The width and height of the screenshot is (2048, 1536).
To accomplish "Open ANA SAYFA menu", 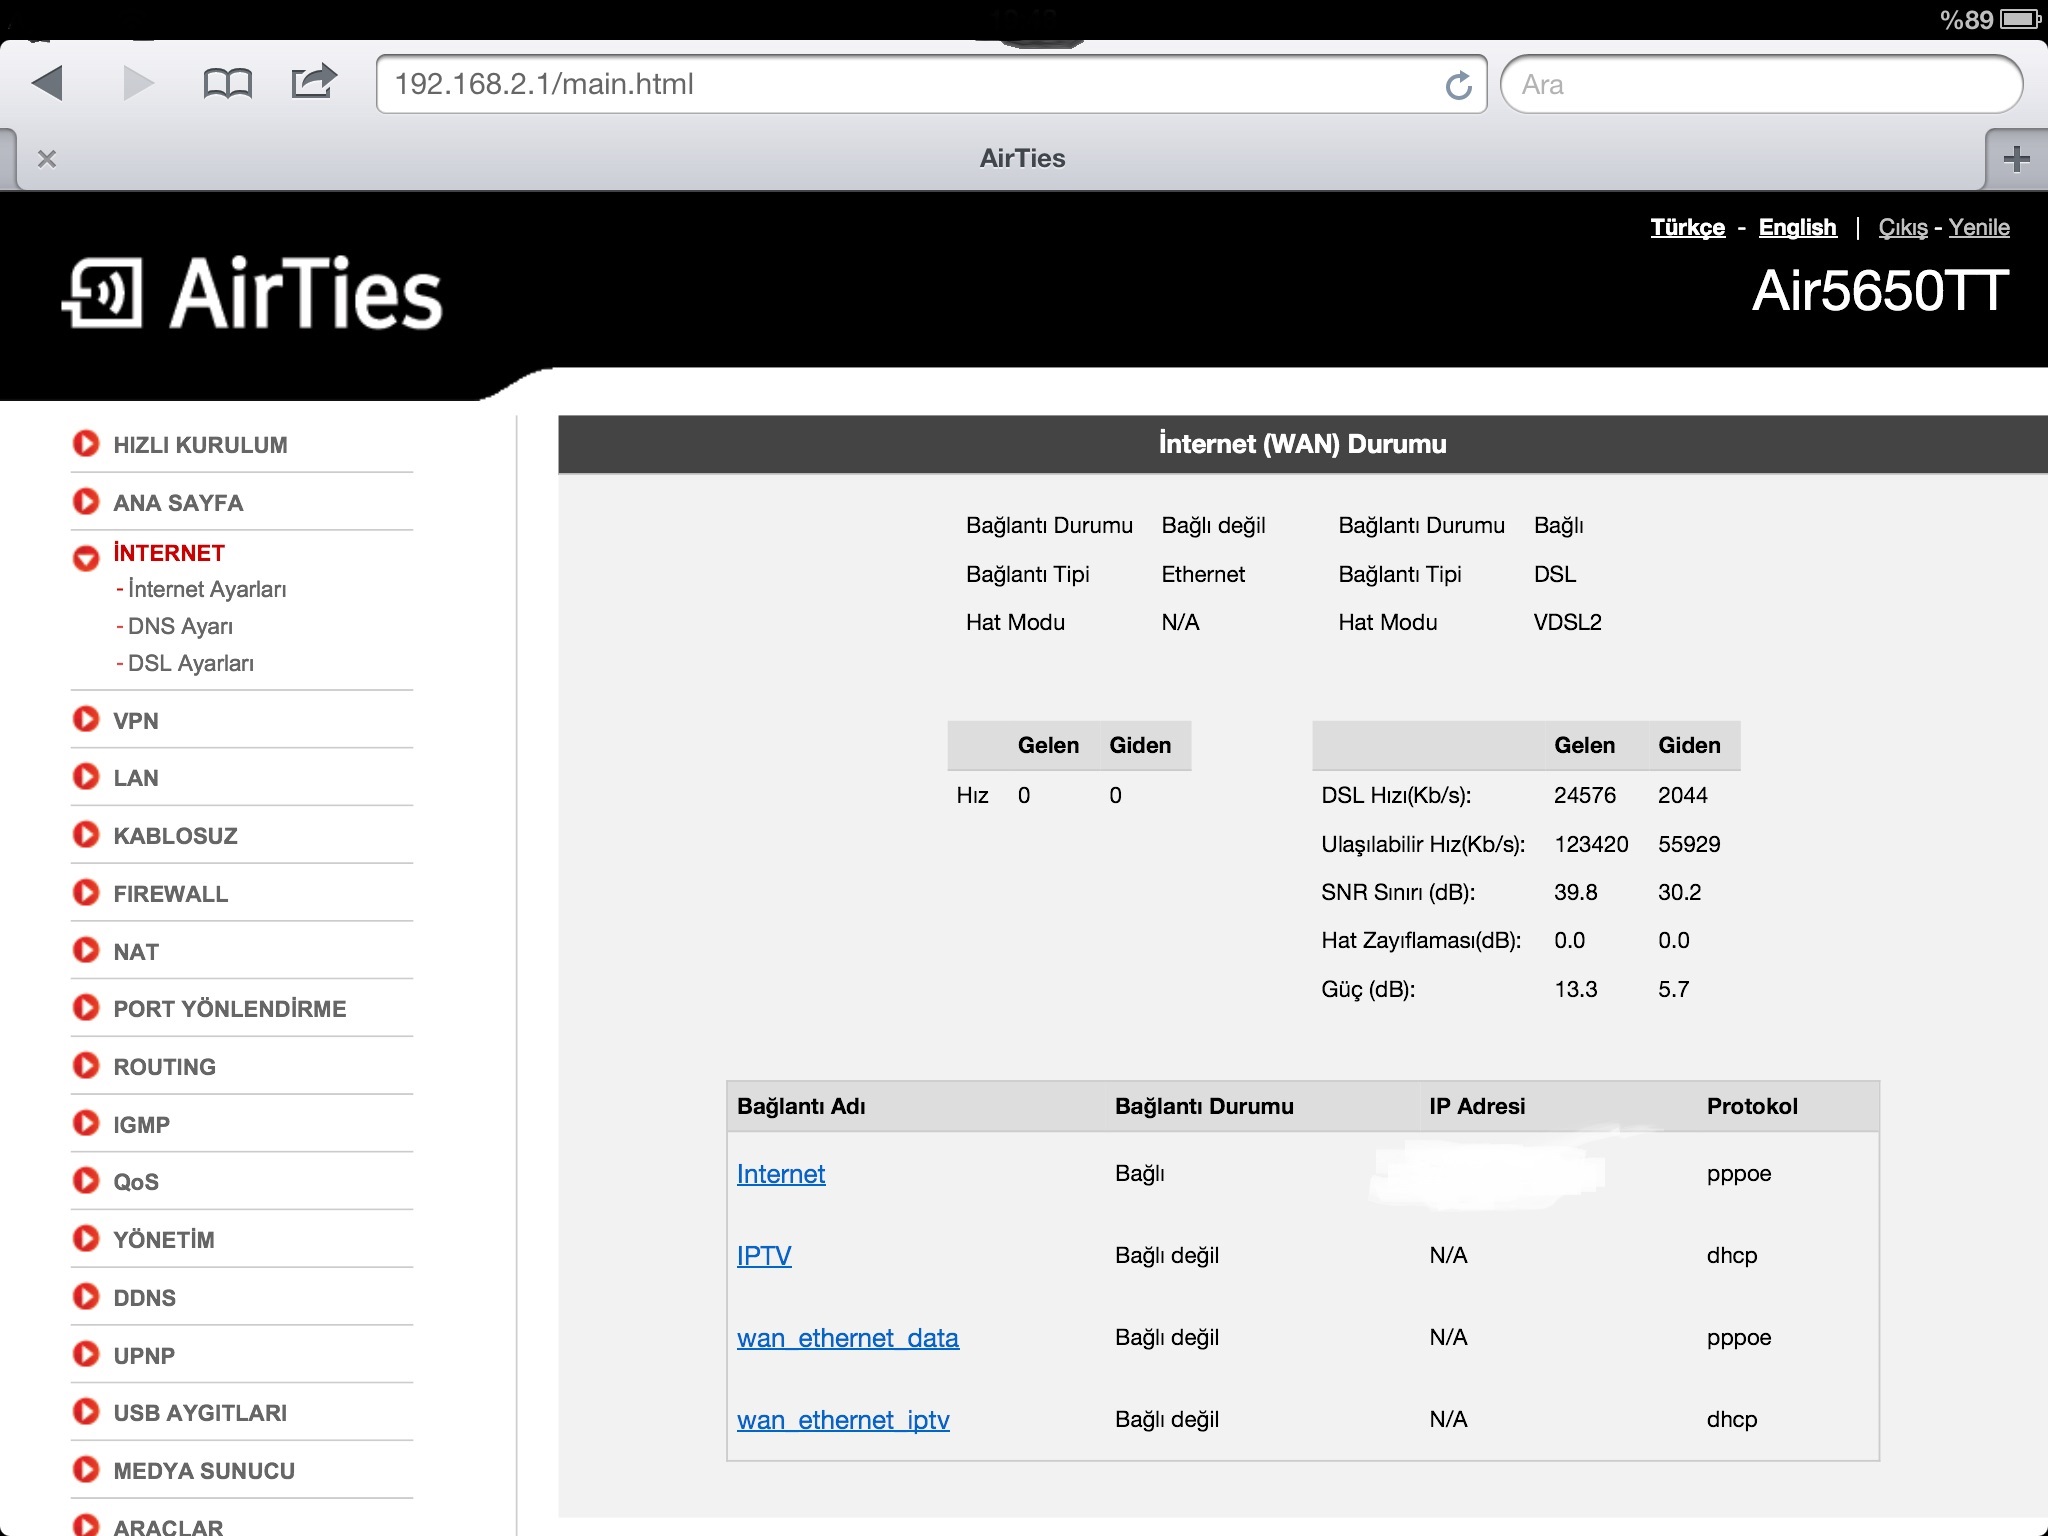I will 178,502.
